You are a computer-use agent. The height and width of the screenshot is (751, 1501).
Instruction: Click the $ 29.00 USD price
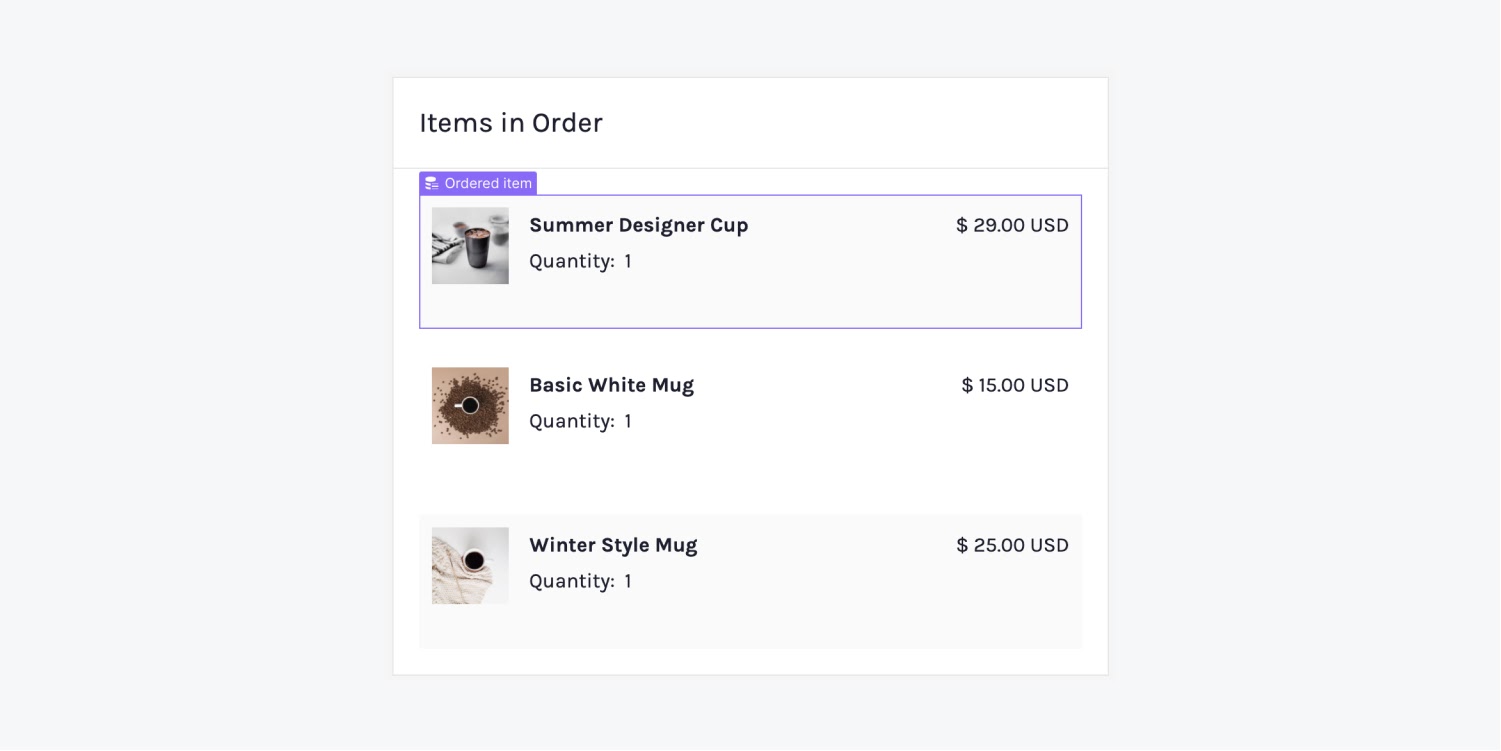1012,225
